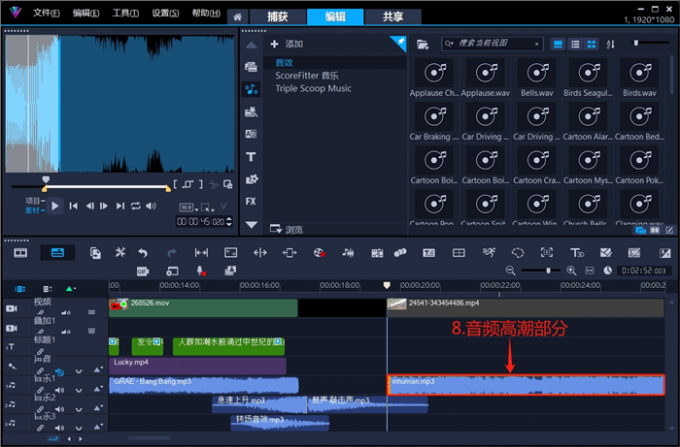Open the 工具 menu
The image size is (680, 447).
(125, 13)
